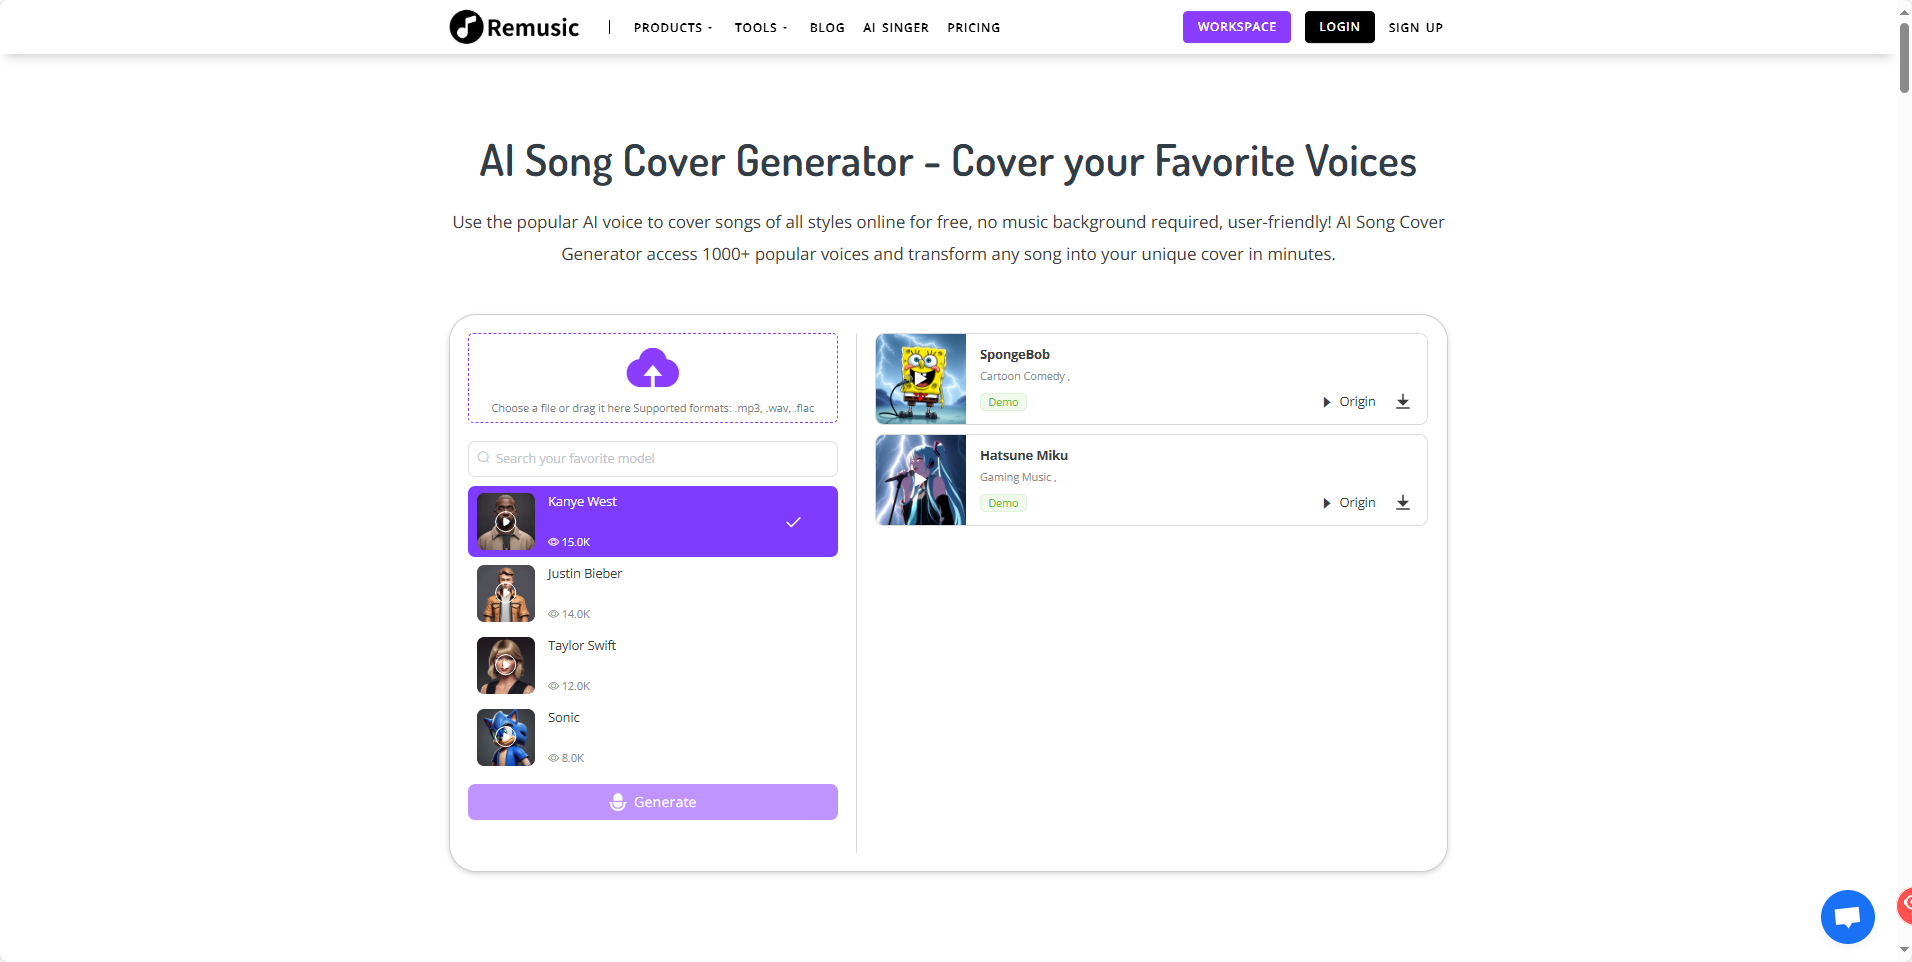
Task: Play the SpongeBob demo thumbnail
Action: (x=919, y=378)
